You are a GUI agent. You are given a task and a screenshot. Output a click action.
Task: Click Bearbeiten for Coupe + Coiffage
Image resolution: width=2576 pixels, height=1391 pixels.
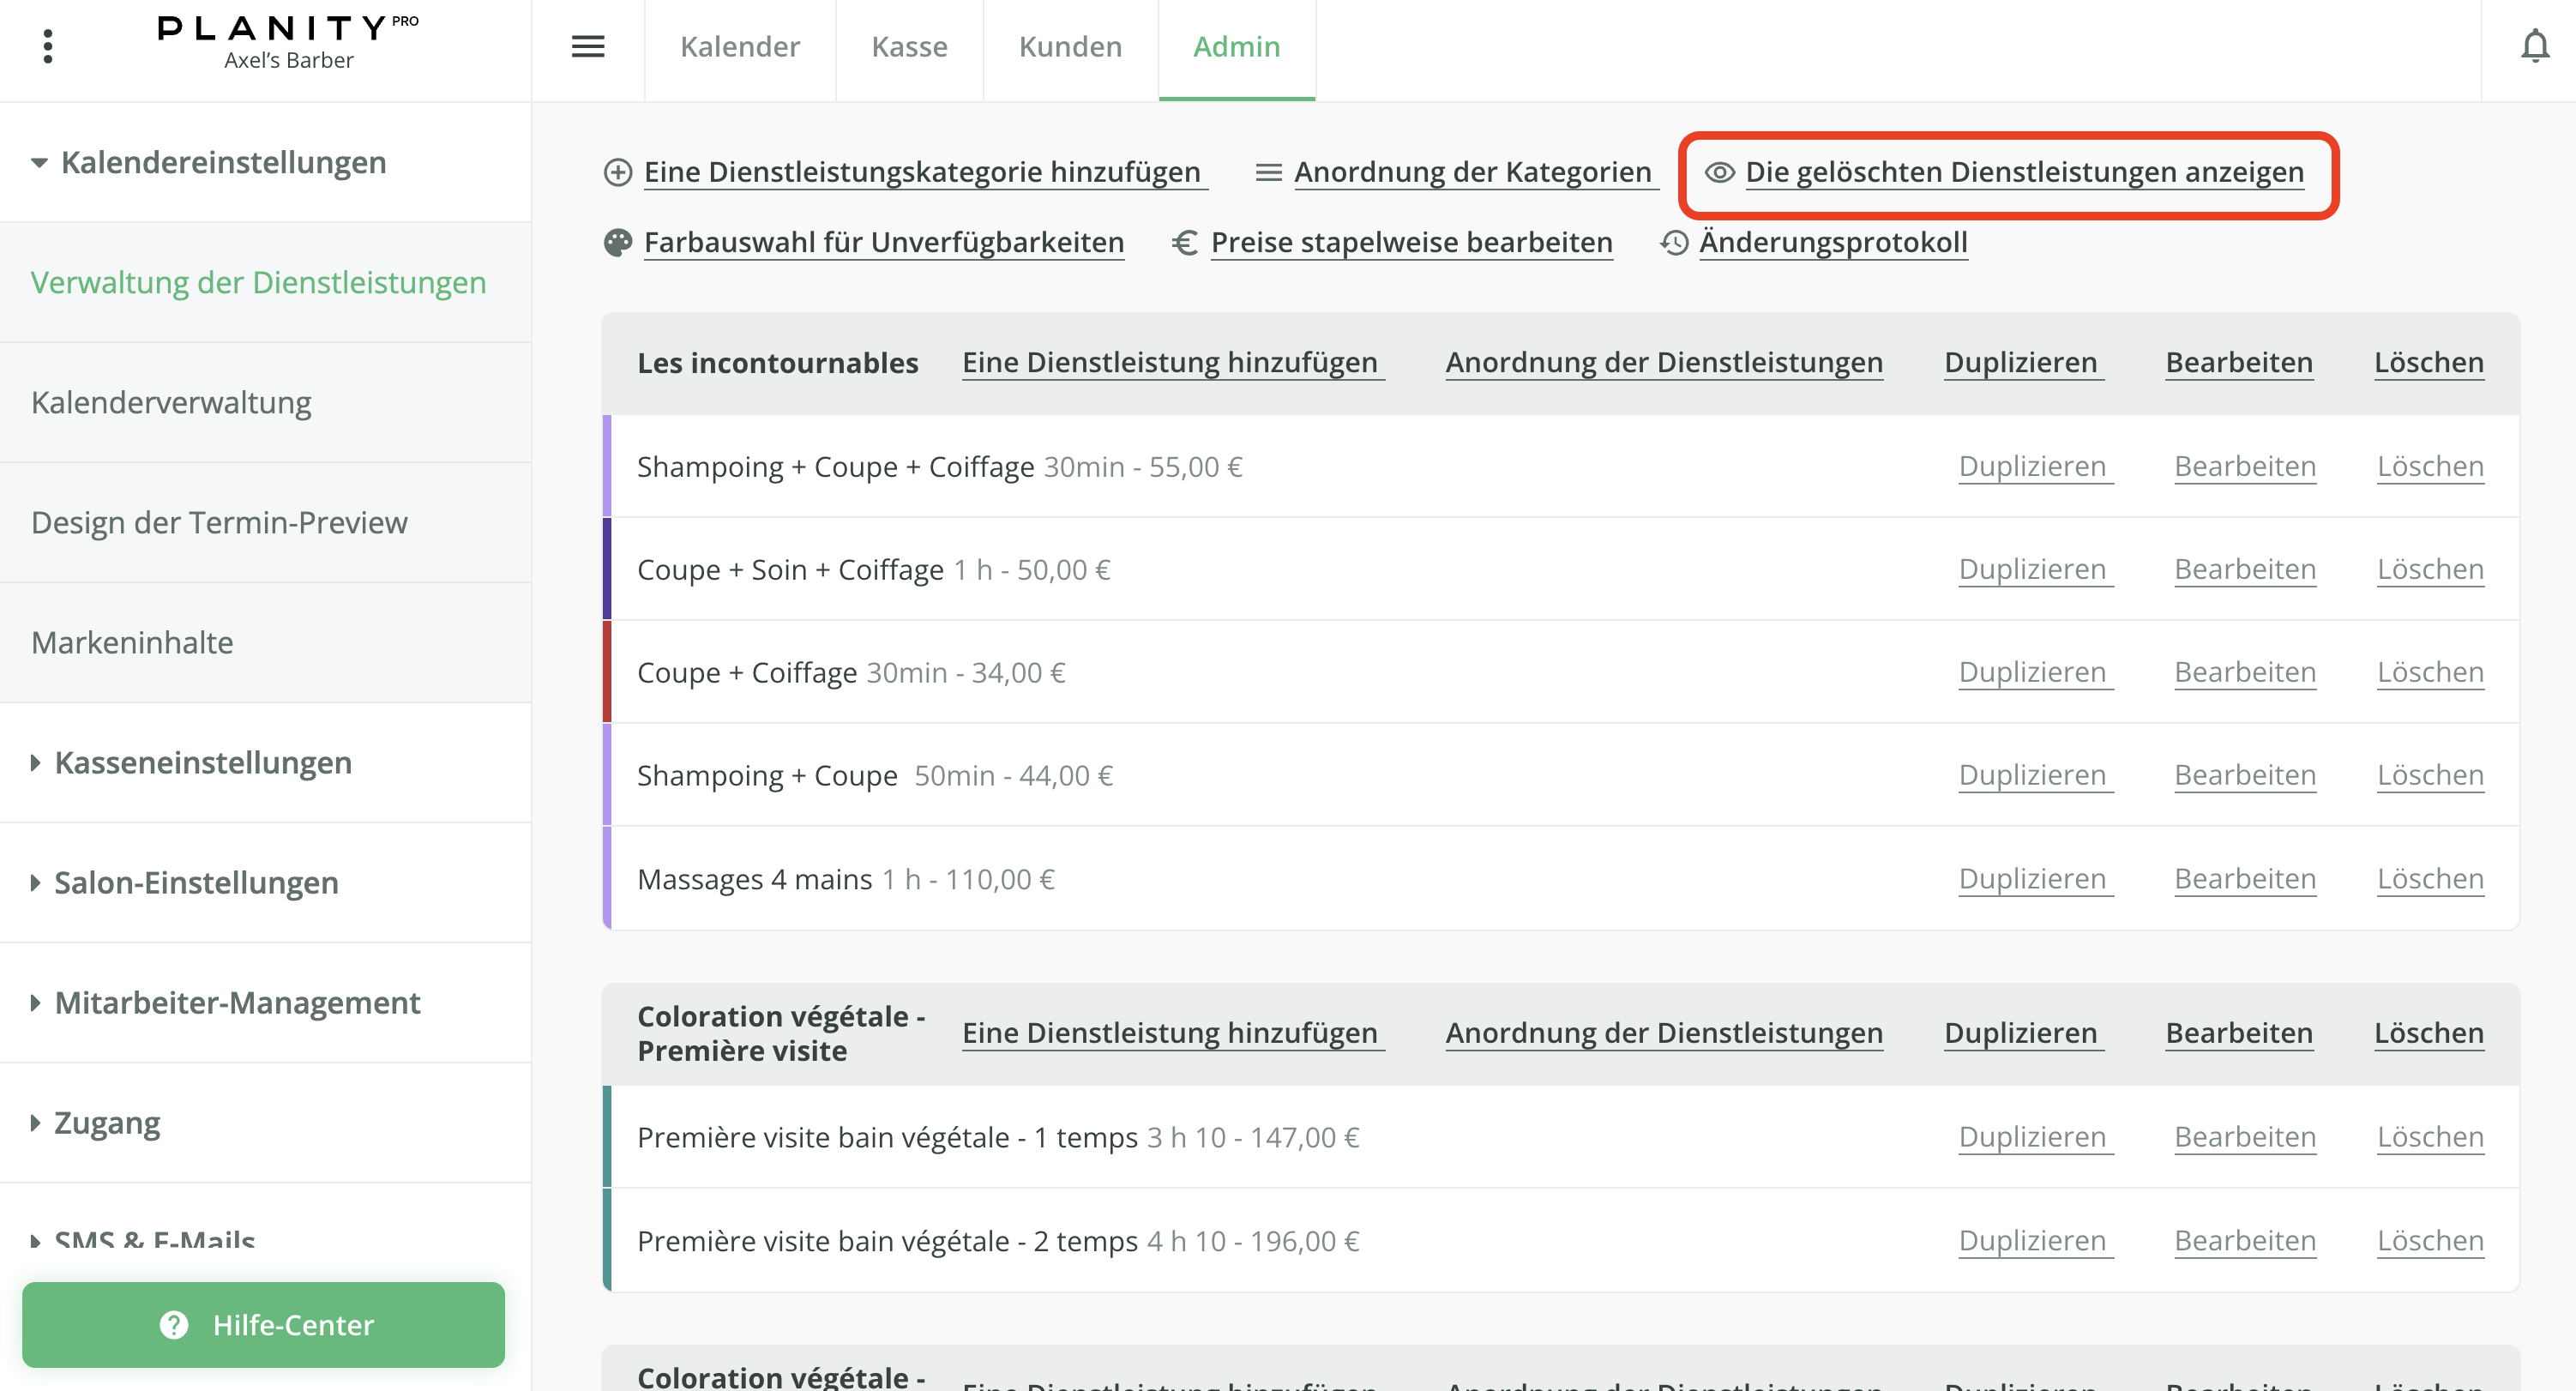pos(2244,672)
